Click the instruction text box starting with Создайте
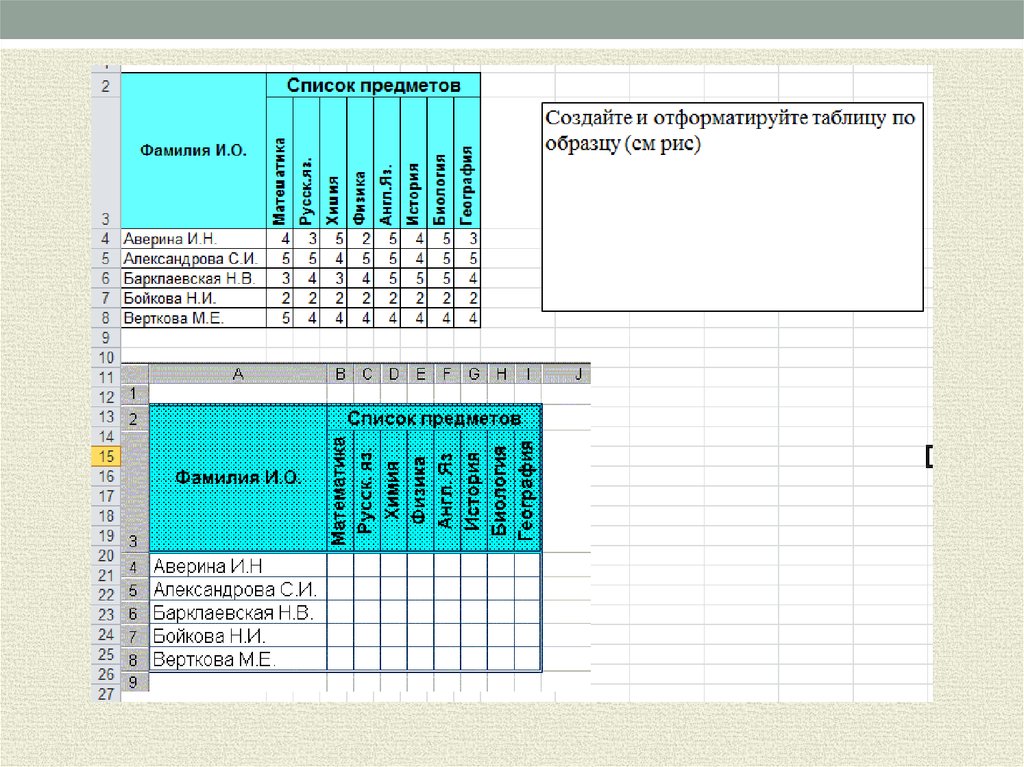 (x=732, y=206)
